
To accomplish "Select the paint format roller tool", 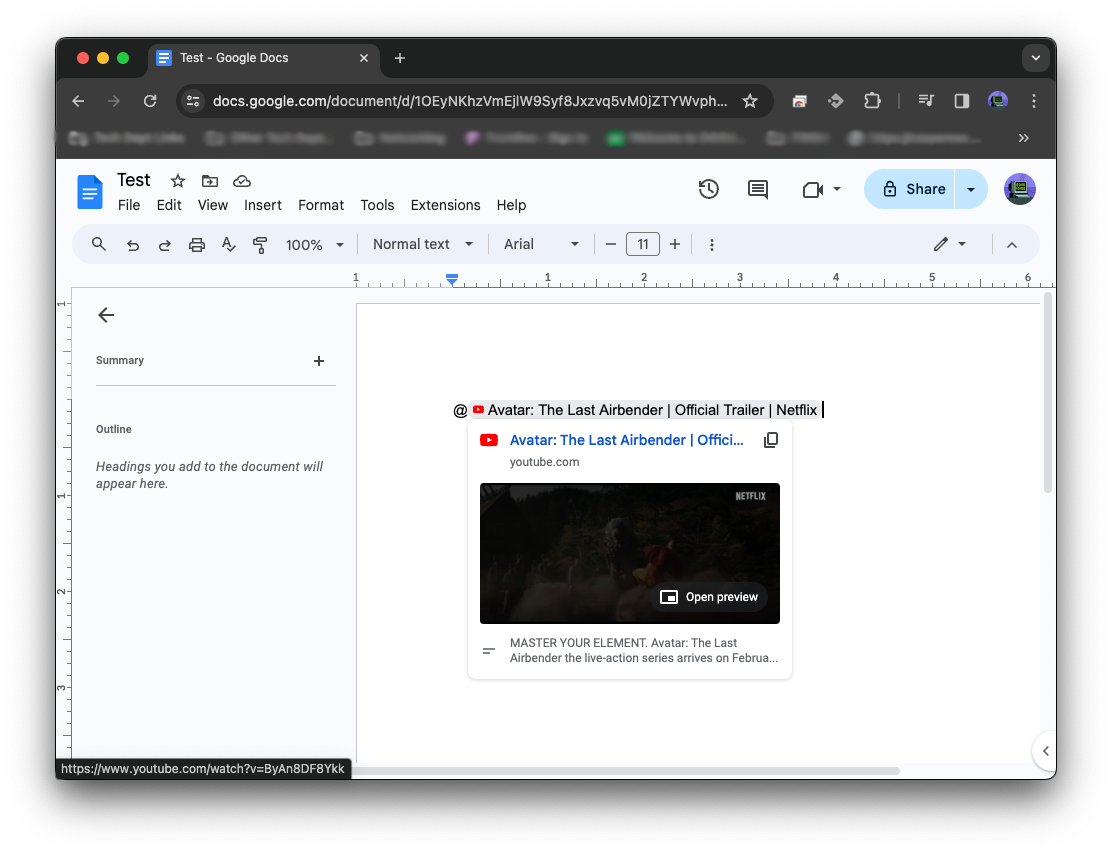I will tap(260, 245).
